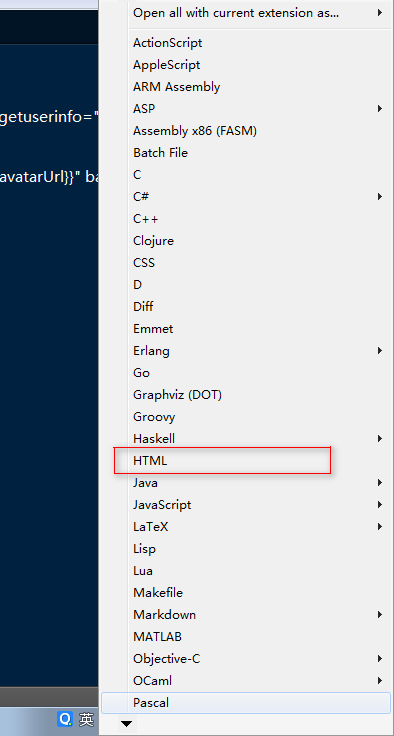Click the menu scroll-down arrow
The height and width of the screenshot is (736, 394).
point(126,724)
